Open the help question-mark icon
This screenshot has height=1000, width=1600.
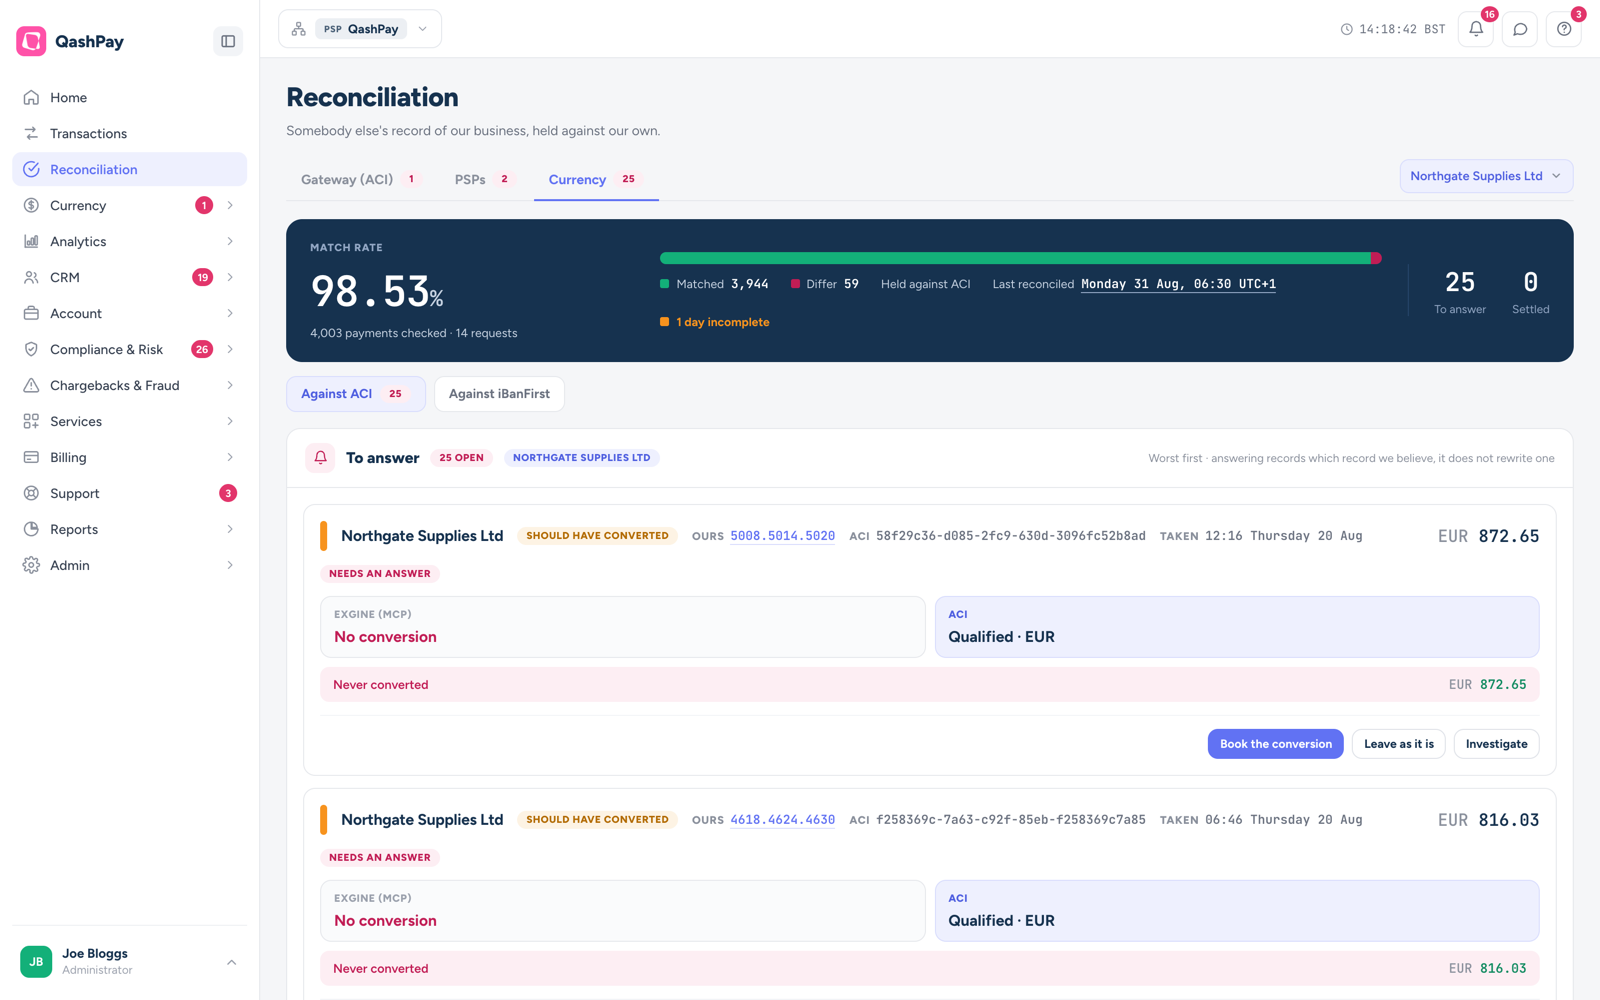1564,29
